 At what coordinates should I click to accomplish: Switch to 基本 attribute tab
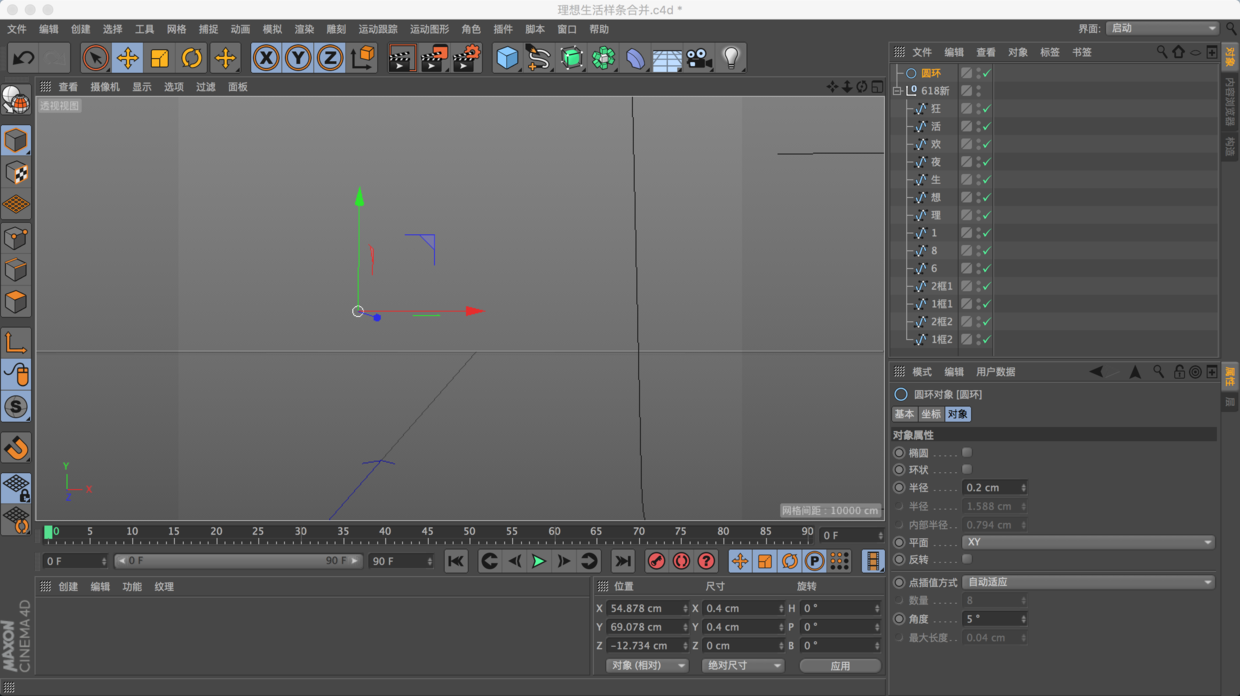(904, 414)
